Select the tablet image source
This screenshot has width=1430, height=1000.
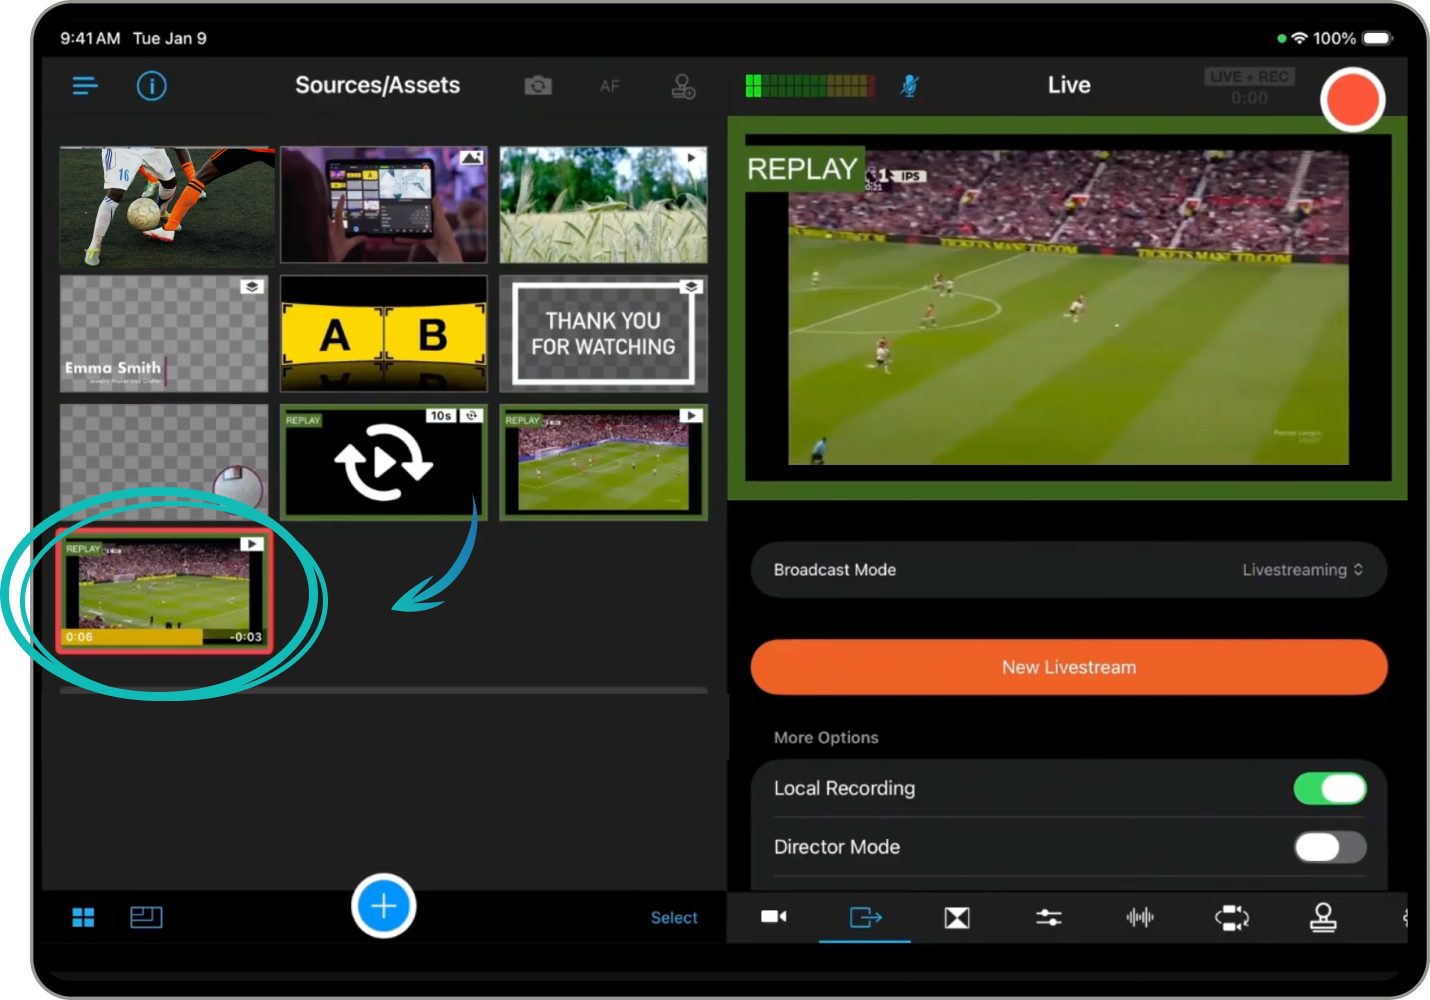(384, 205)
